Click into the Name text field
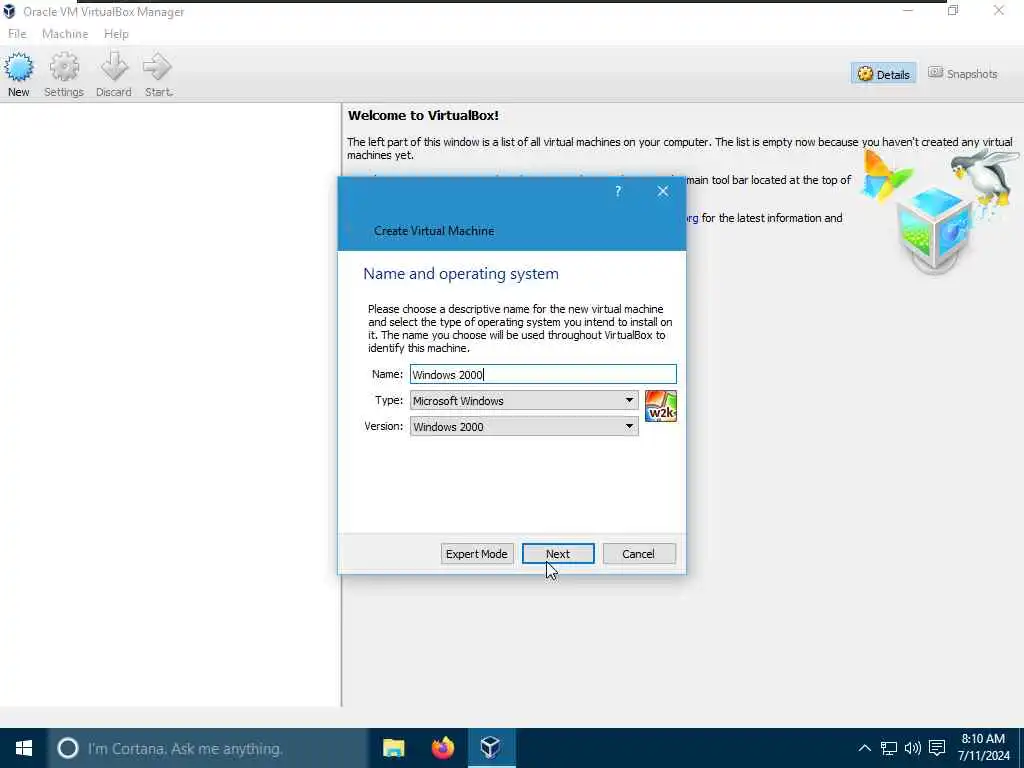Screen dimensions: 1024x768 [543, 374]
